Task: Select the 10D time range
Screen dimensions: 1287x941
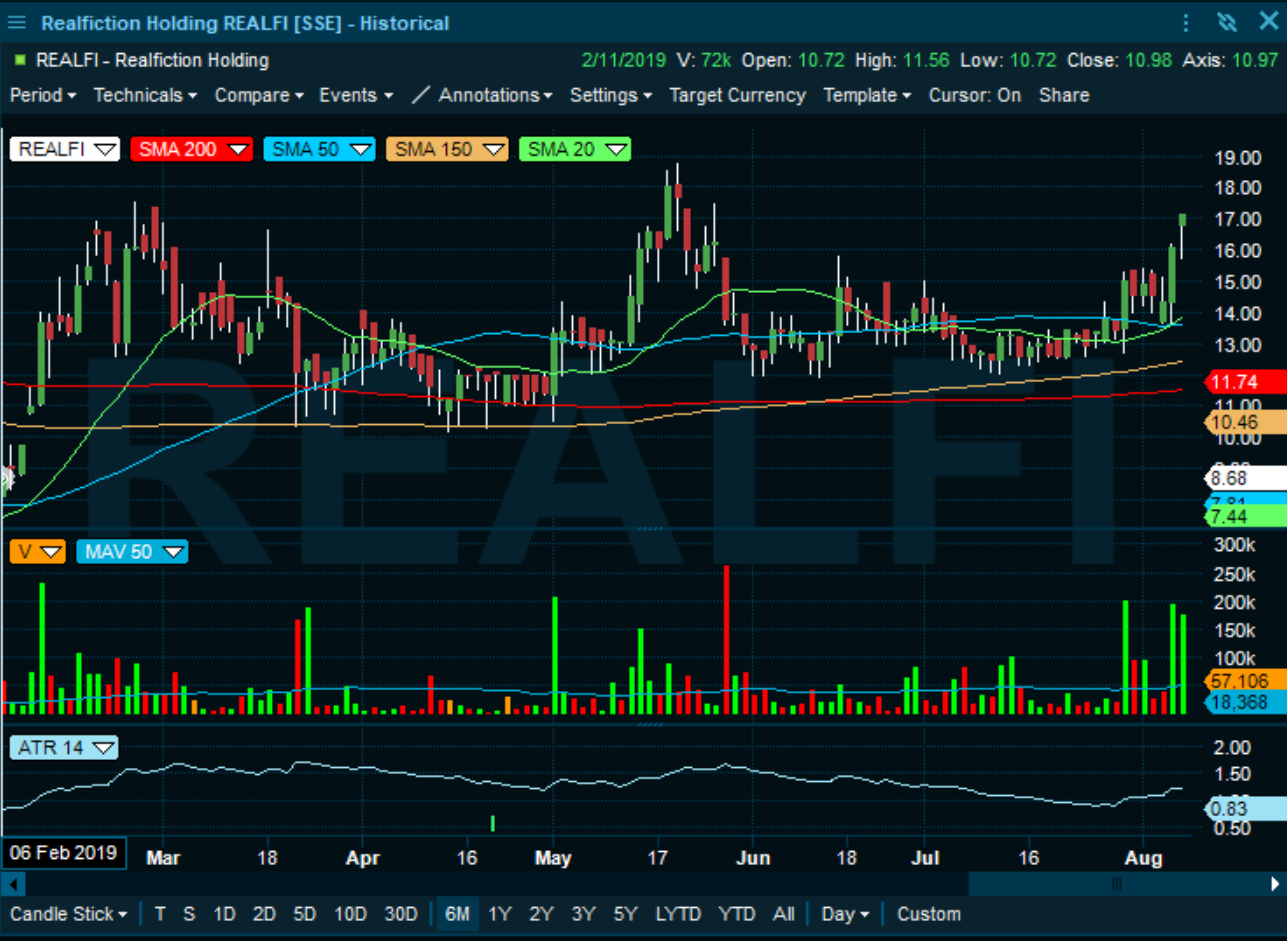Action: [350, 914]
